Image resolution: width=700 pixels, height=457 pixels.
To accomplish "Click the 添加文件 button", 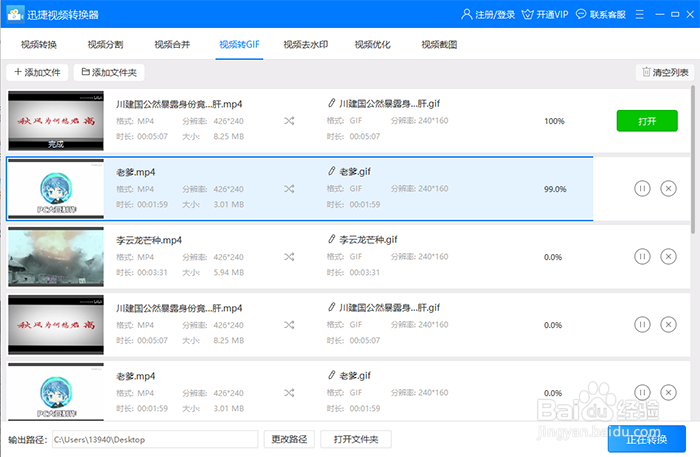I will click(37, 72).
